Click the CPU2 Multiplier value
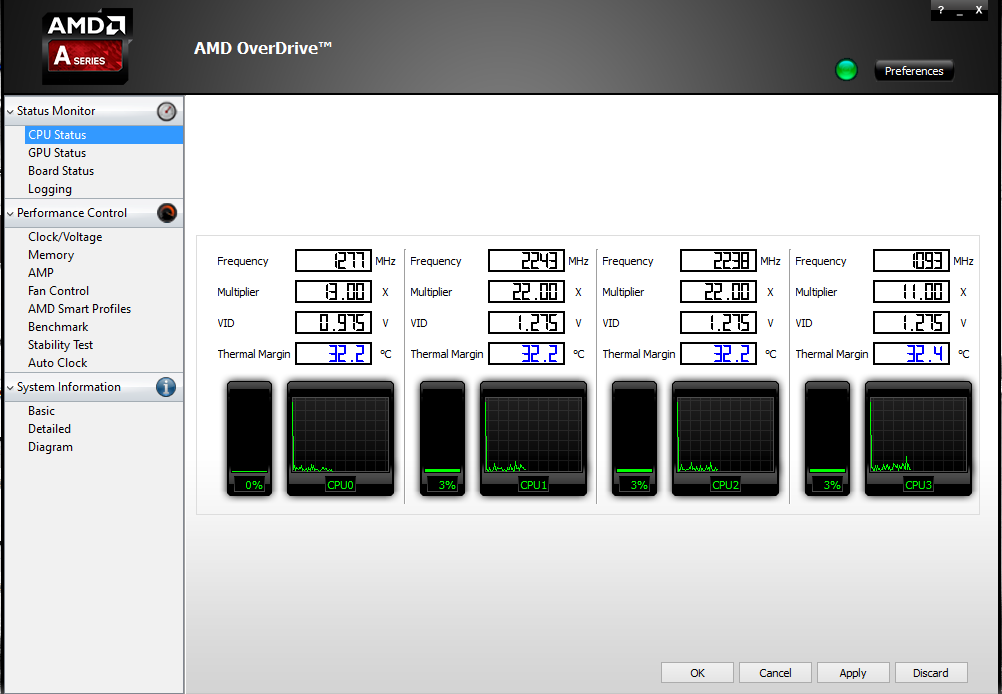The width and height of the screenshot is (1002, 694). point(719,292)
